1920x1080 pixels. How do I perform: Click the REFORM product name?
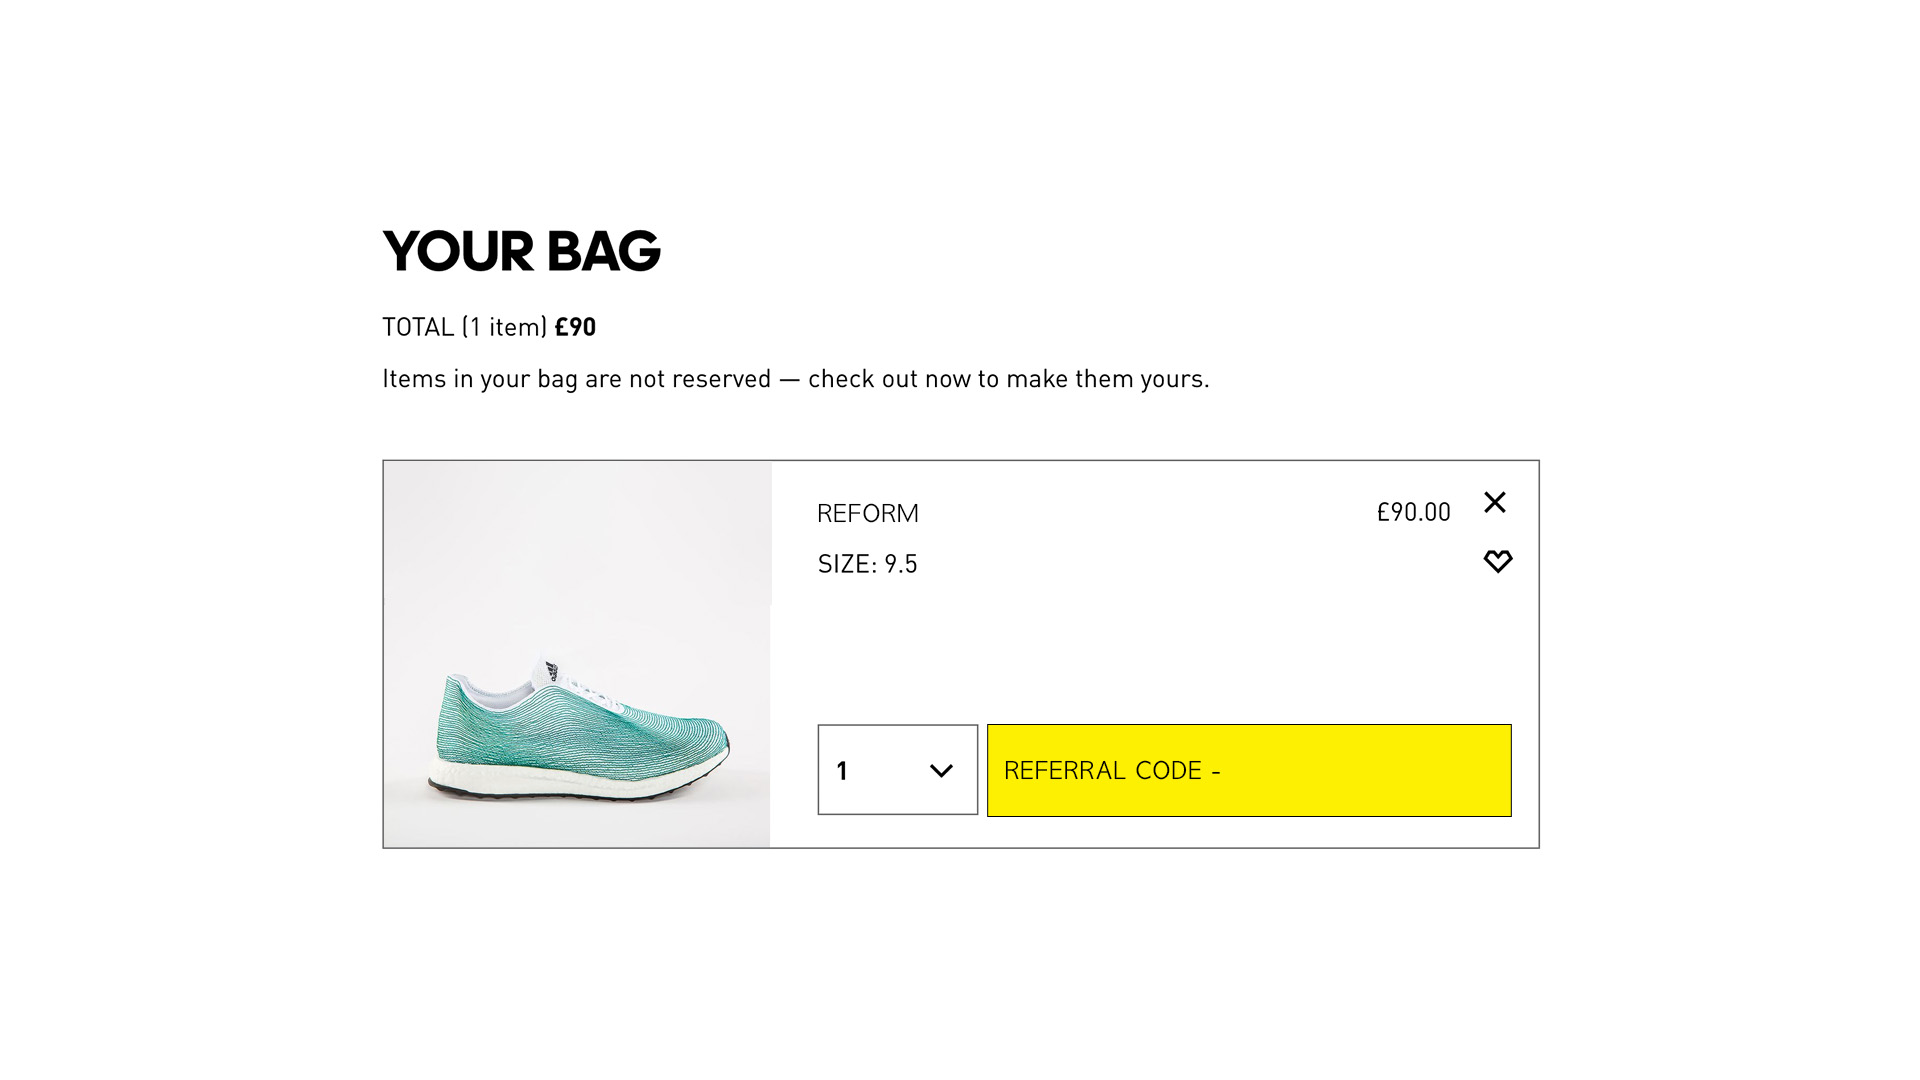pos(867,513)
